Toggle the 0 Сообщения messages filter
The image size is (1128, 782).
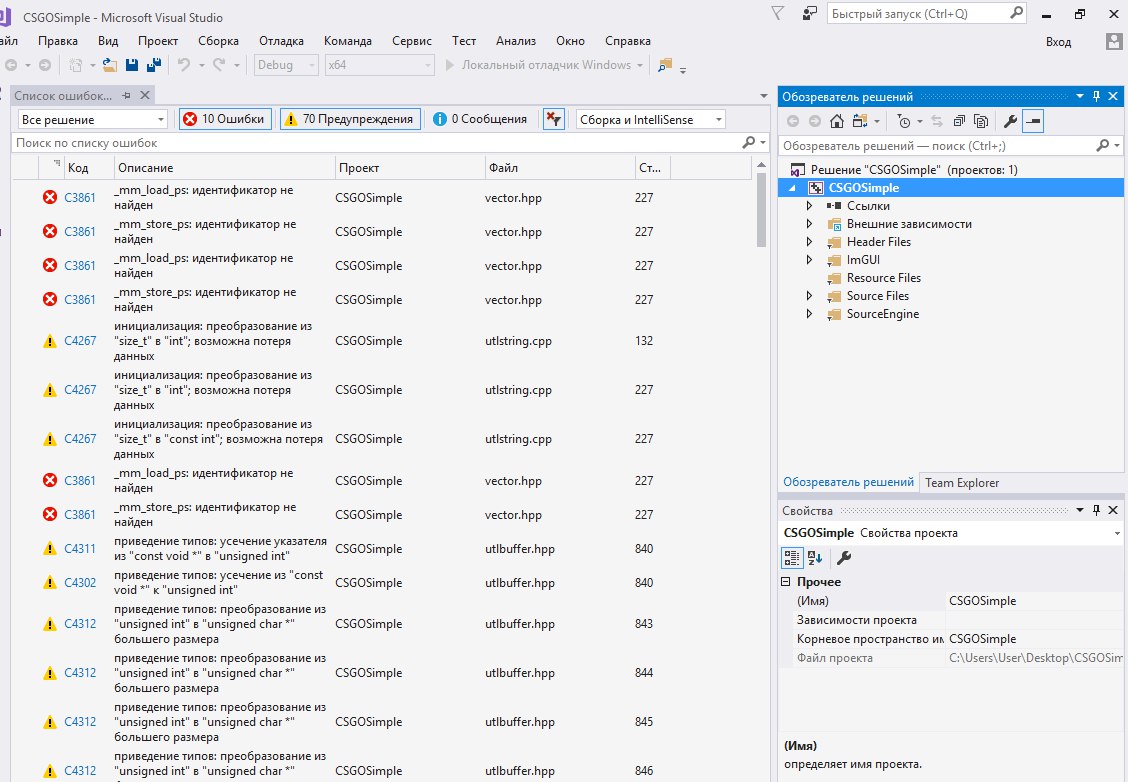[x=480, y=119]
